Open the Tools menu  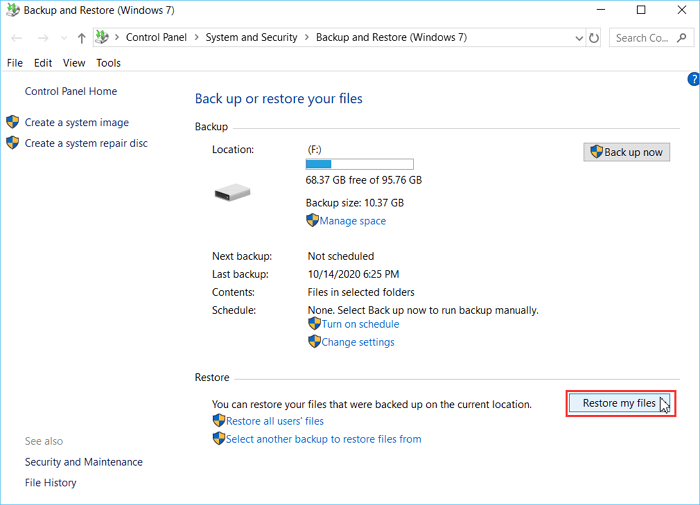pos(108,63)
